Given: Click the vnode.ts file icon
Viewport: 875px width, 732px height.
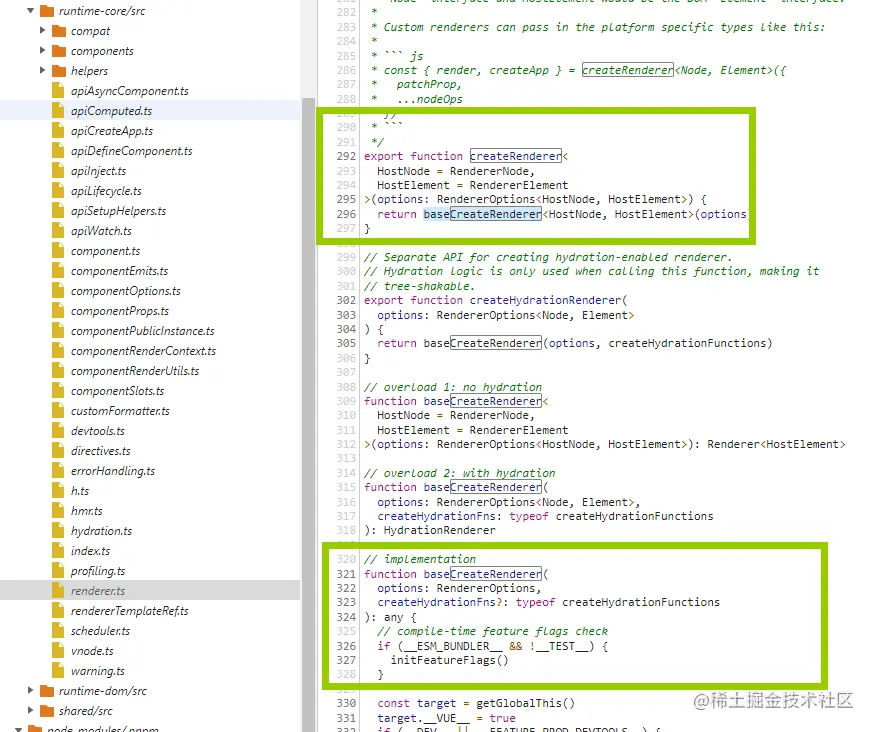Looking at the screenshot, I should (x=58, y=651).
